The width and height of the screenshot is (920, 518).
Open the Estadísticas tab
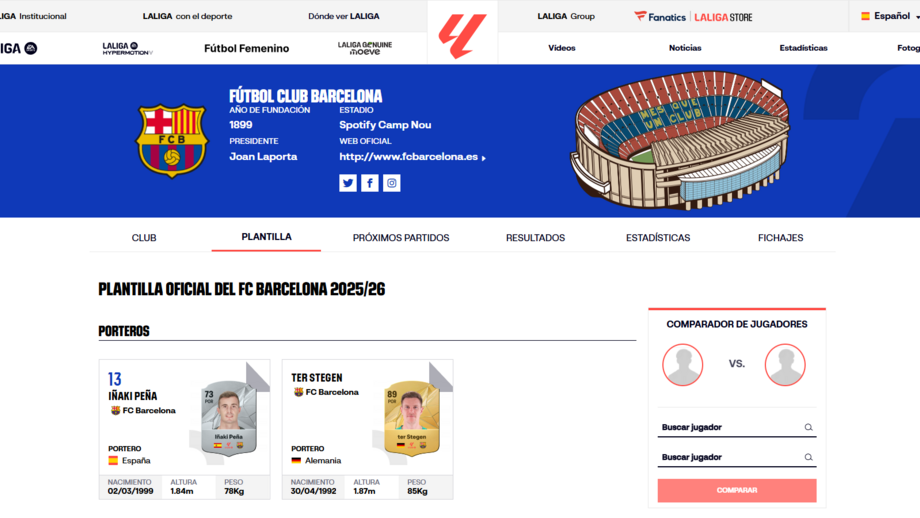658,238
